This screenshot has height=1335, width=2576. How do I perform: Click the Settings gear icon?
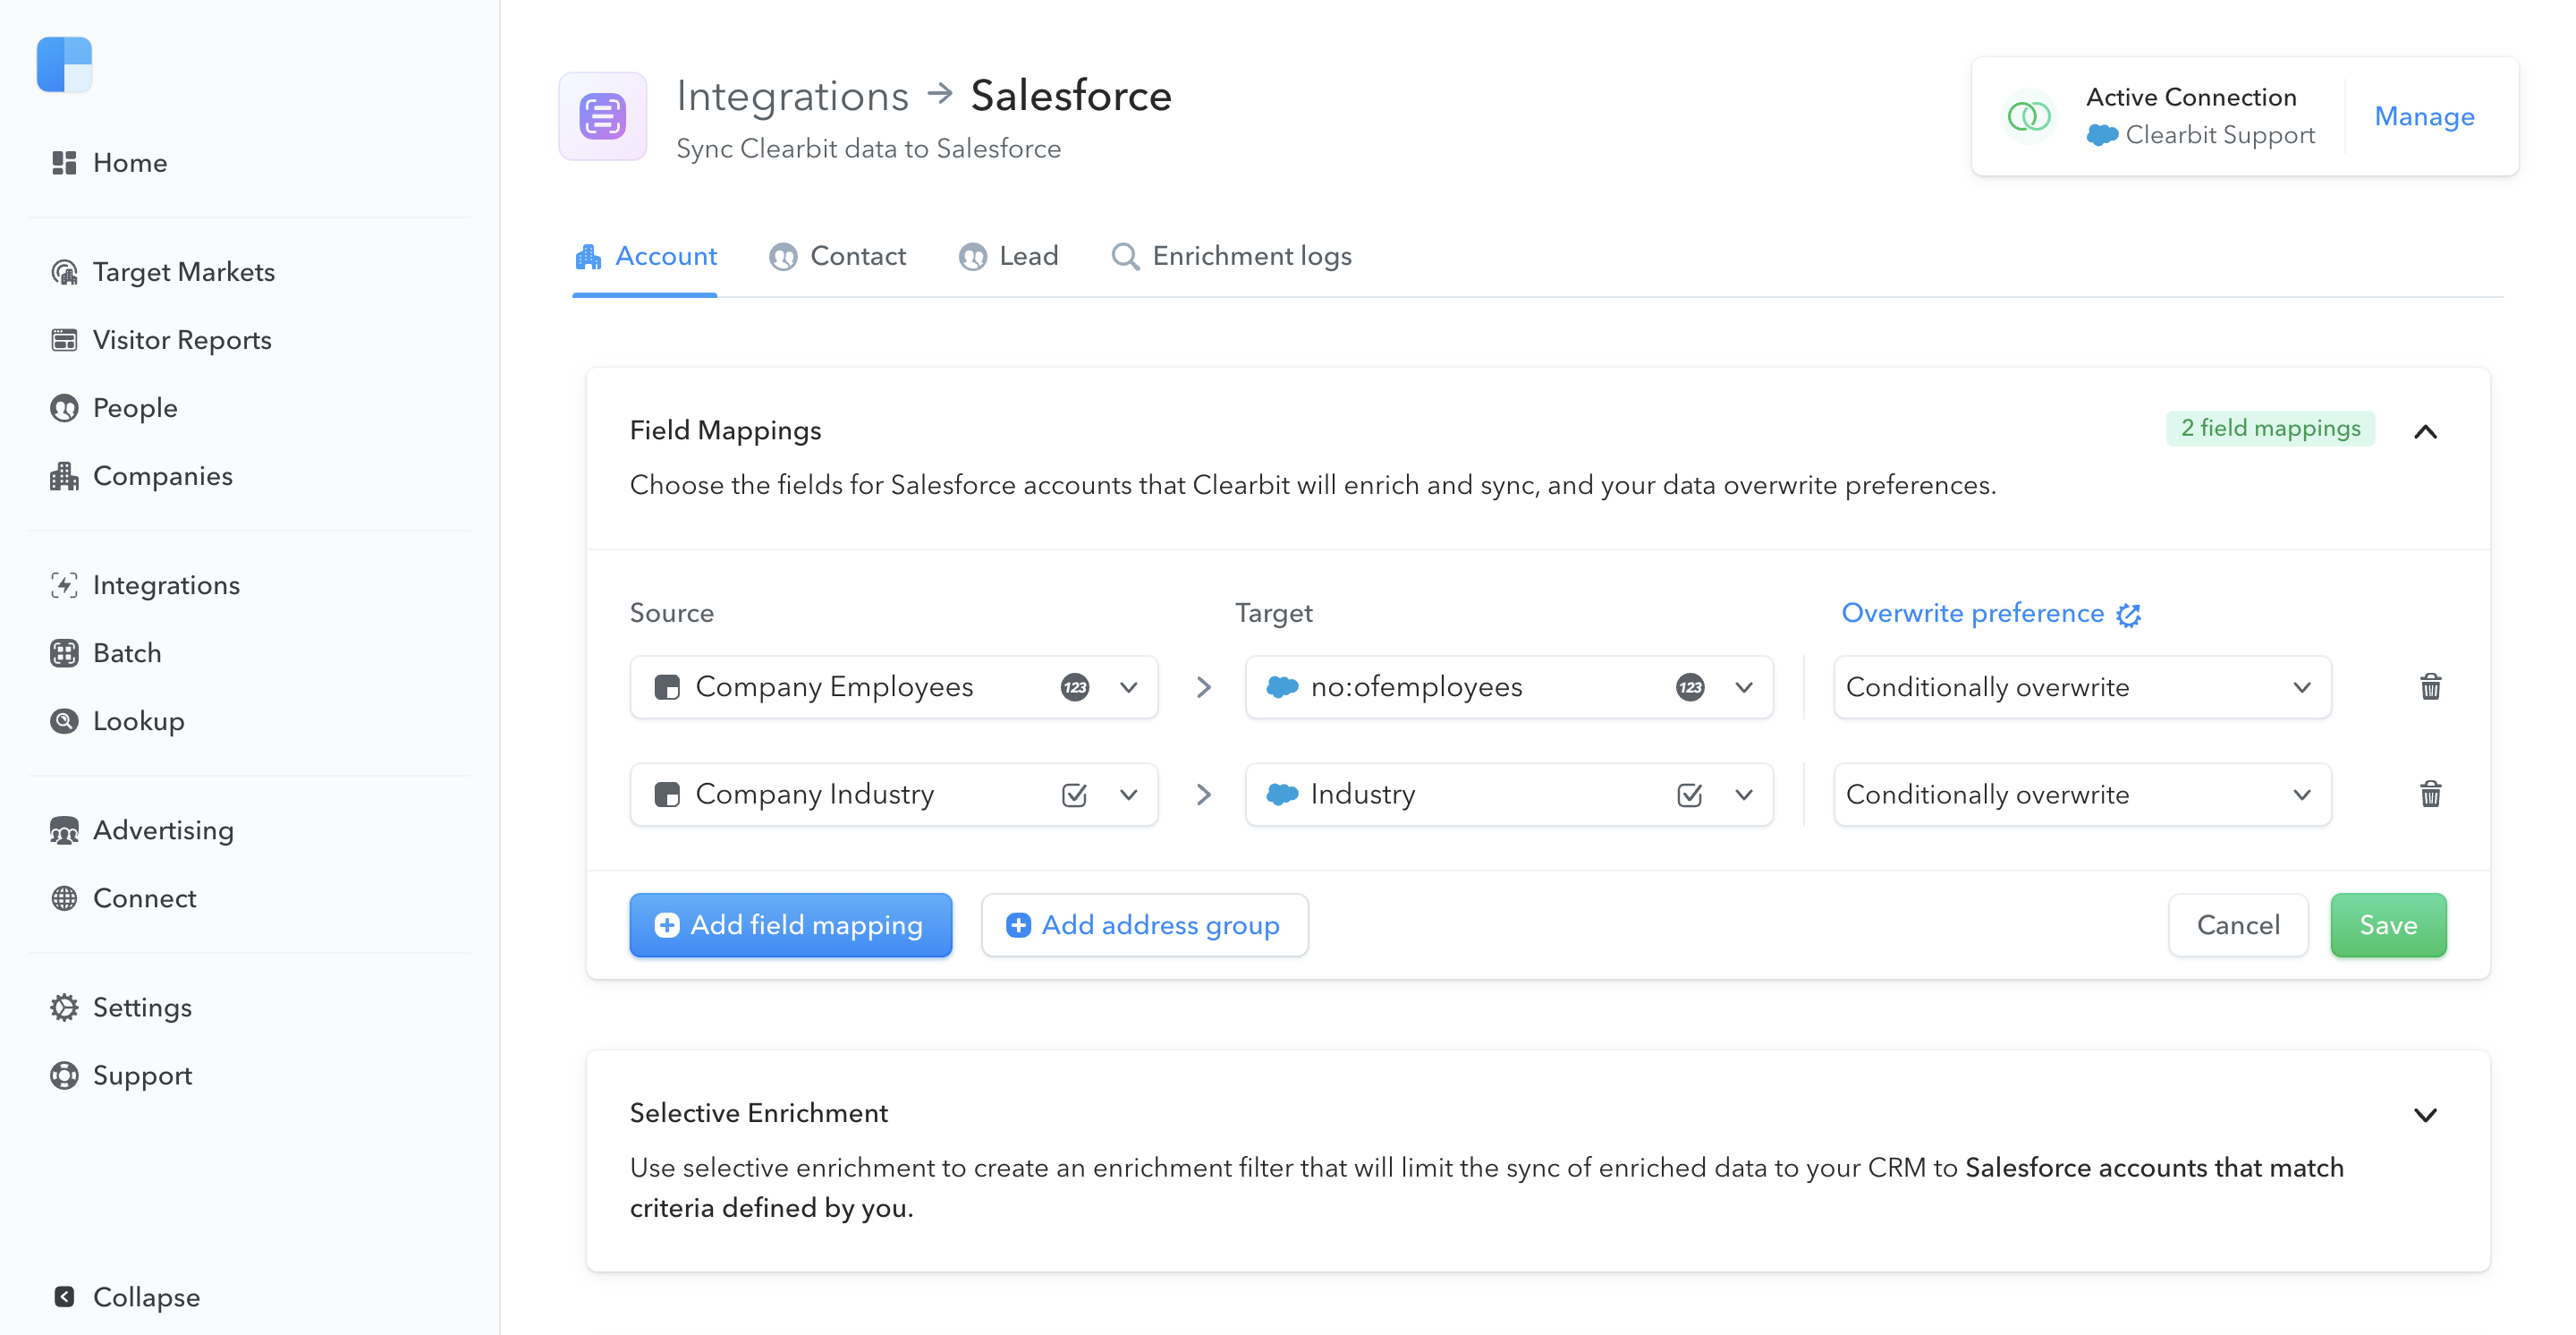[x=64, y=1007]
